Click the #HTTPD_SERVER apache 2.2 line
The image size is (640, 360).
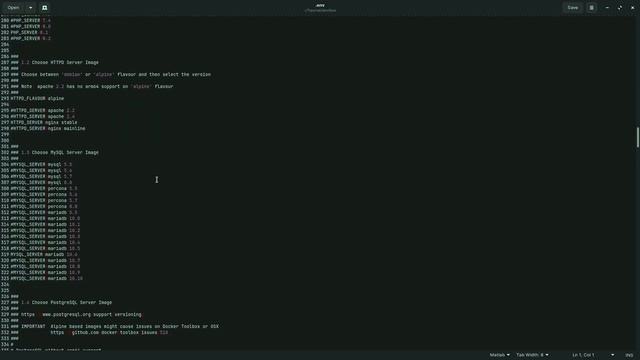coord(42,110)
